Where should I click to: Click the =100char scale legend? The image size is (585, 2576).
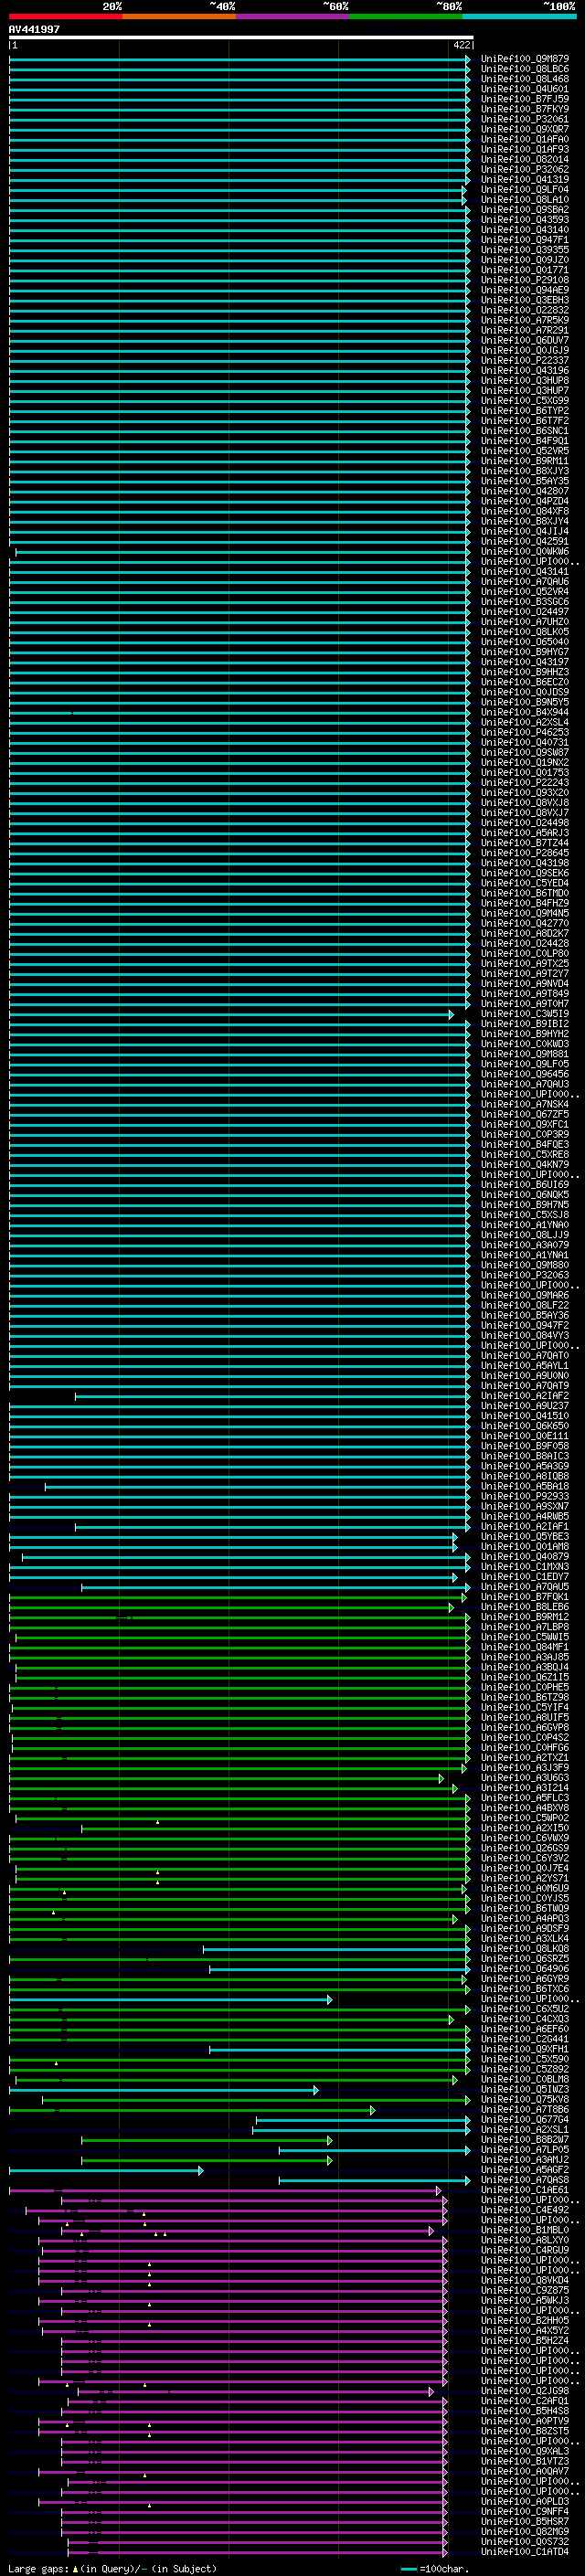(x=436, y=2568)
